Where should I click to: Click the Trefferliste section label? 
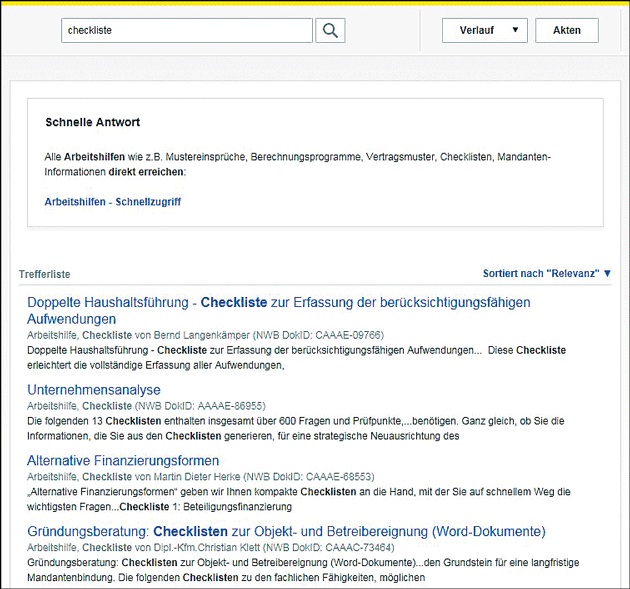(45, 274)
